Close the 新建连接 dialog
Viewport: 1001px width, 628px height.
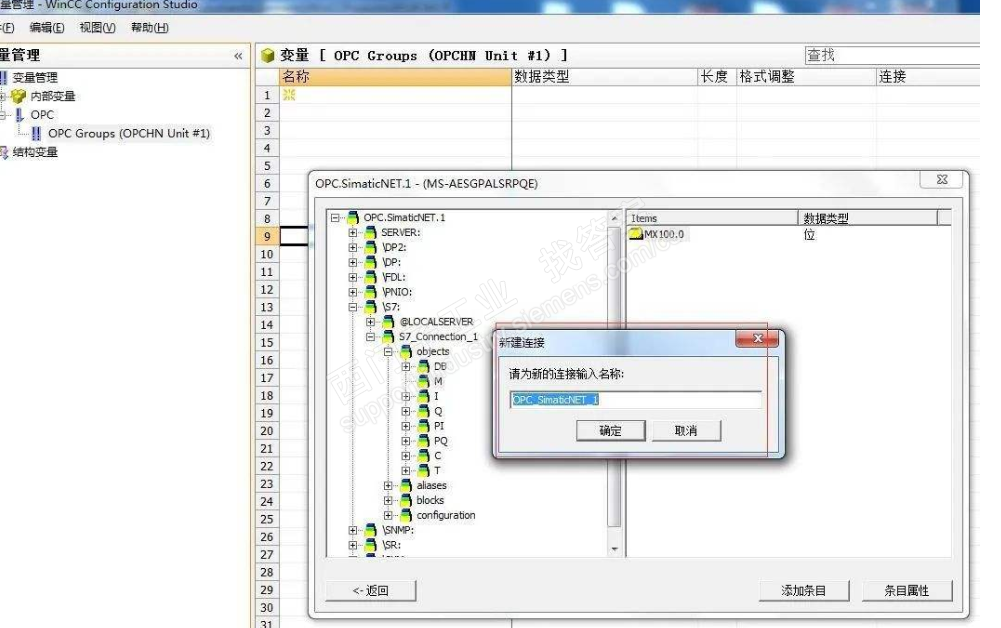pos(757,338)
